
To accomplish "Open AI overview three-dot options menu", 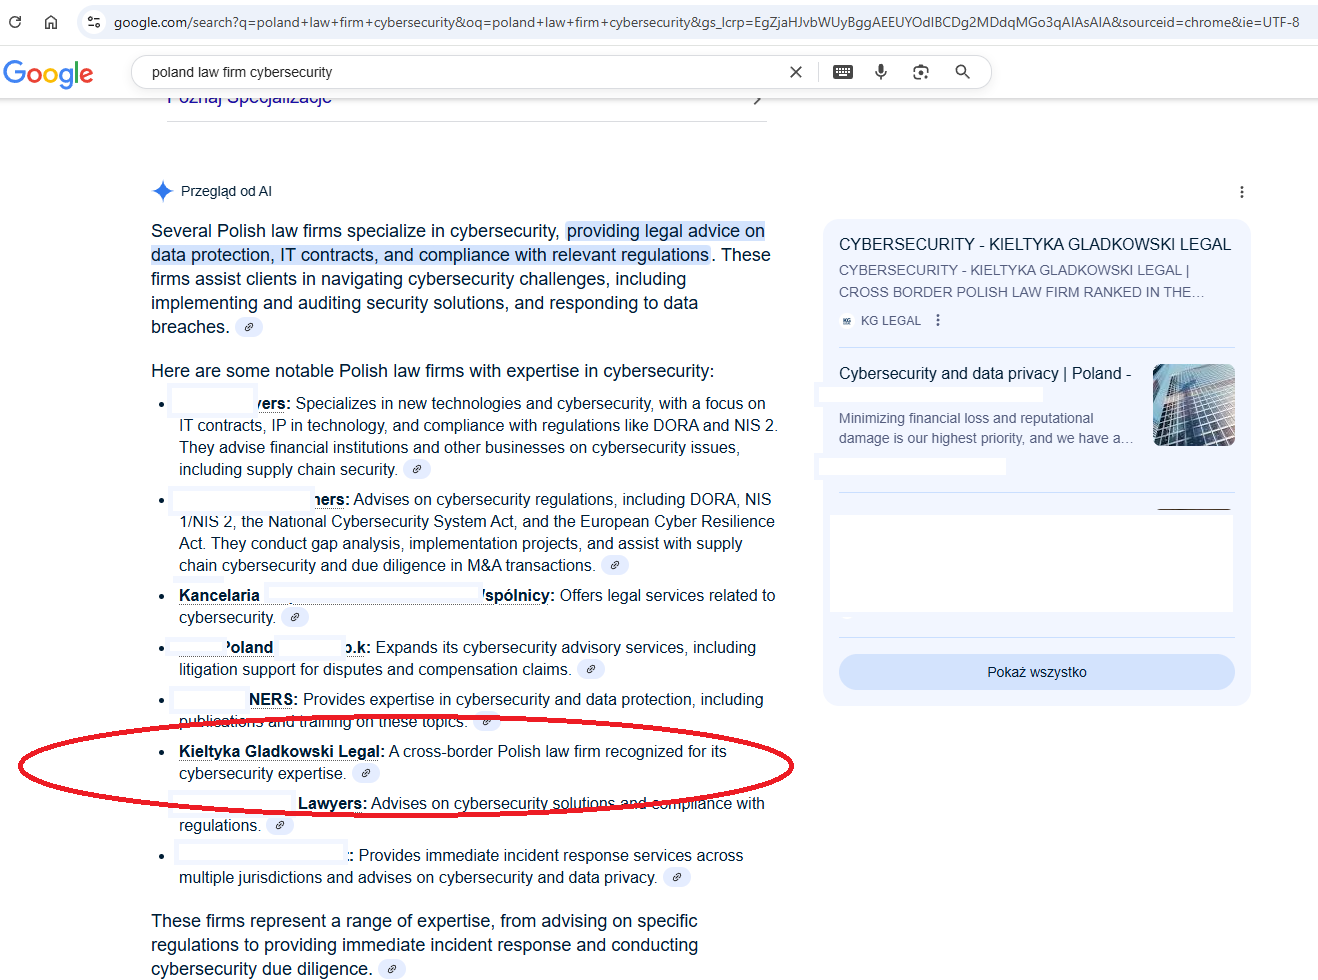I will (1241, 192).
